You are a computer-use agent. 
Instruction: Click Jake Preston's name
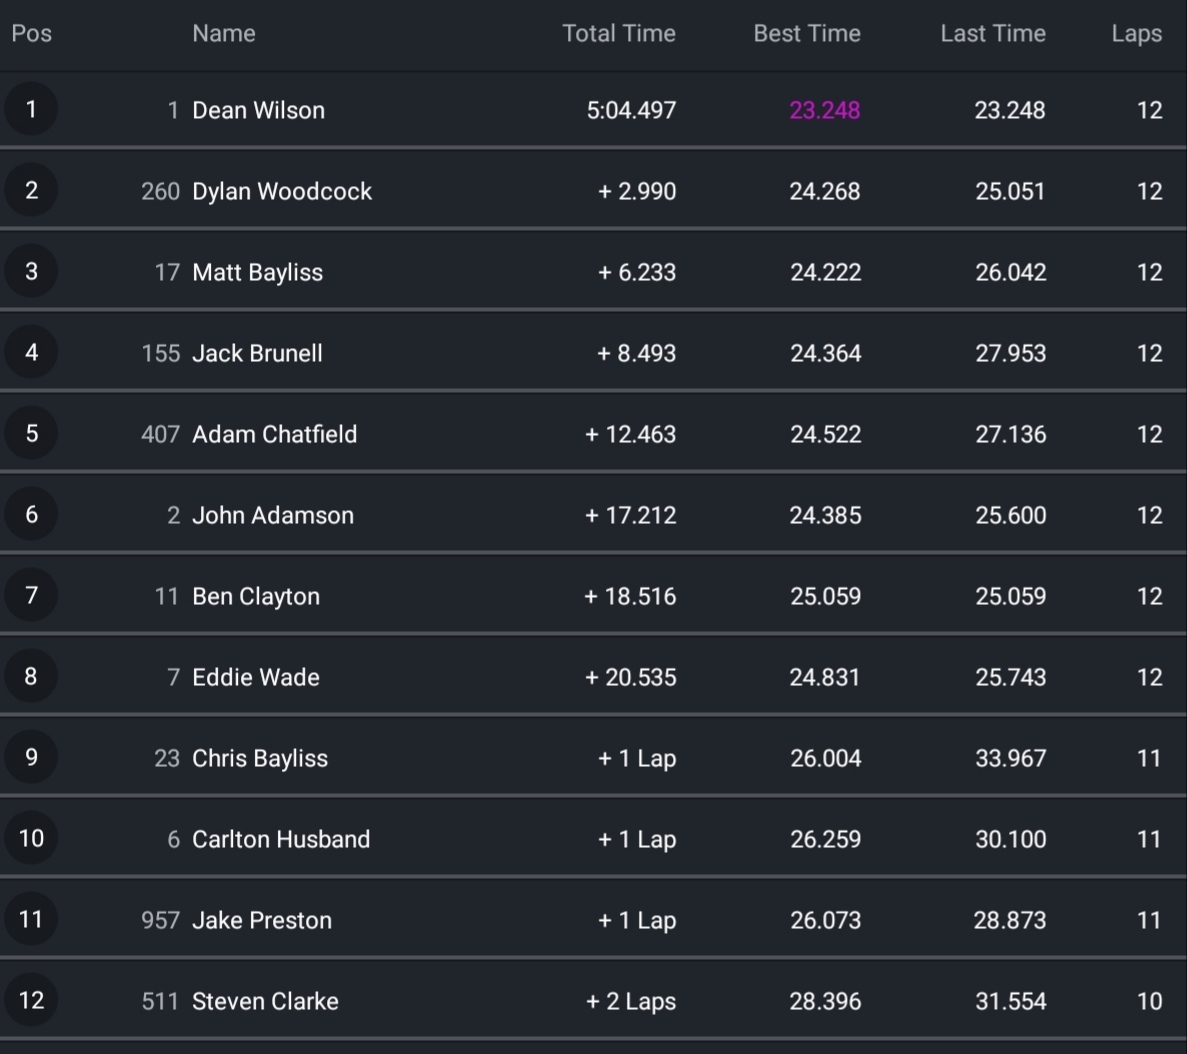(261, 920)
